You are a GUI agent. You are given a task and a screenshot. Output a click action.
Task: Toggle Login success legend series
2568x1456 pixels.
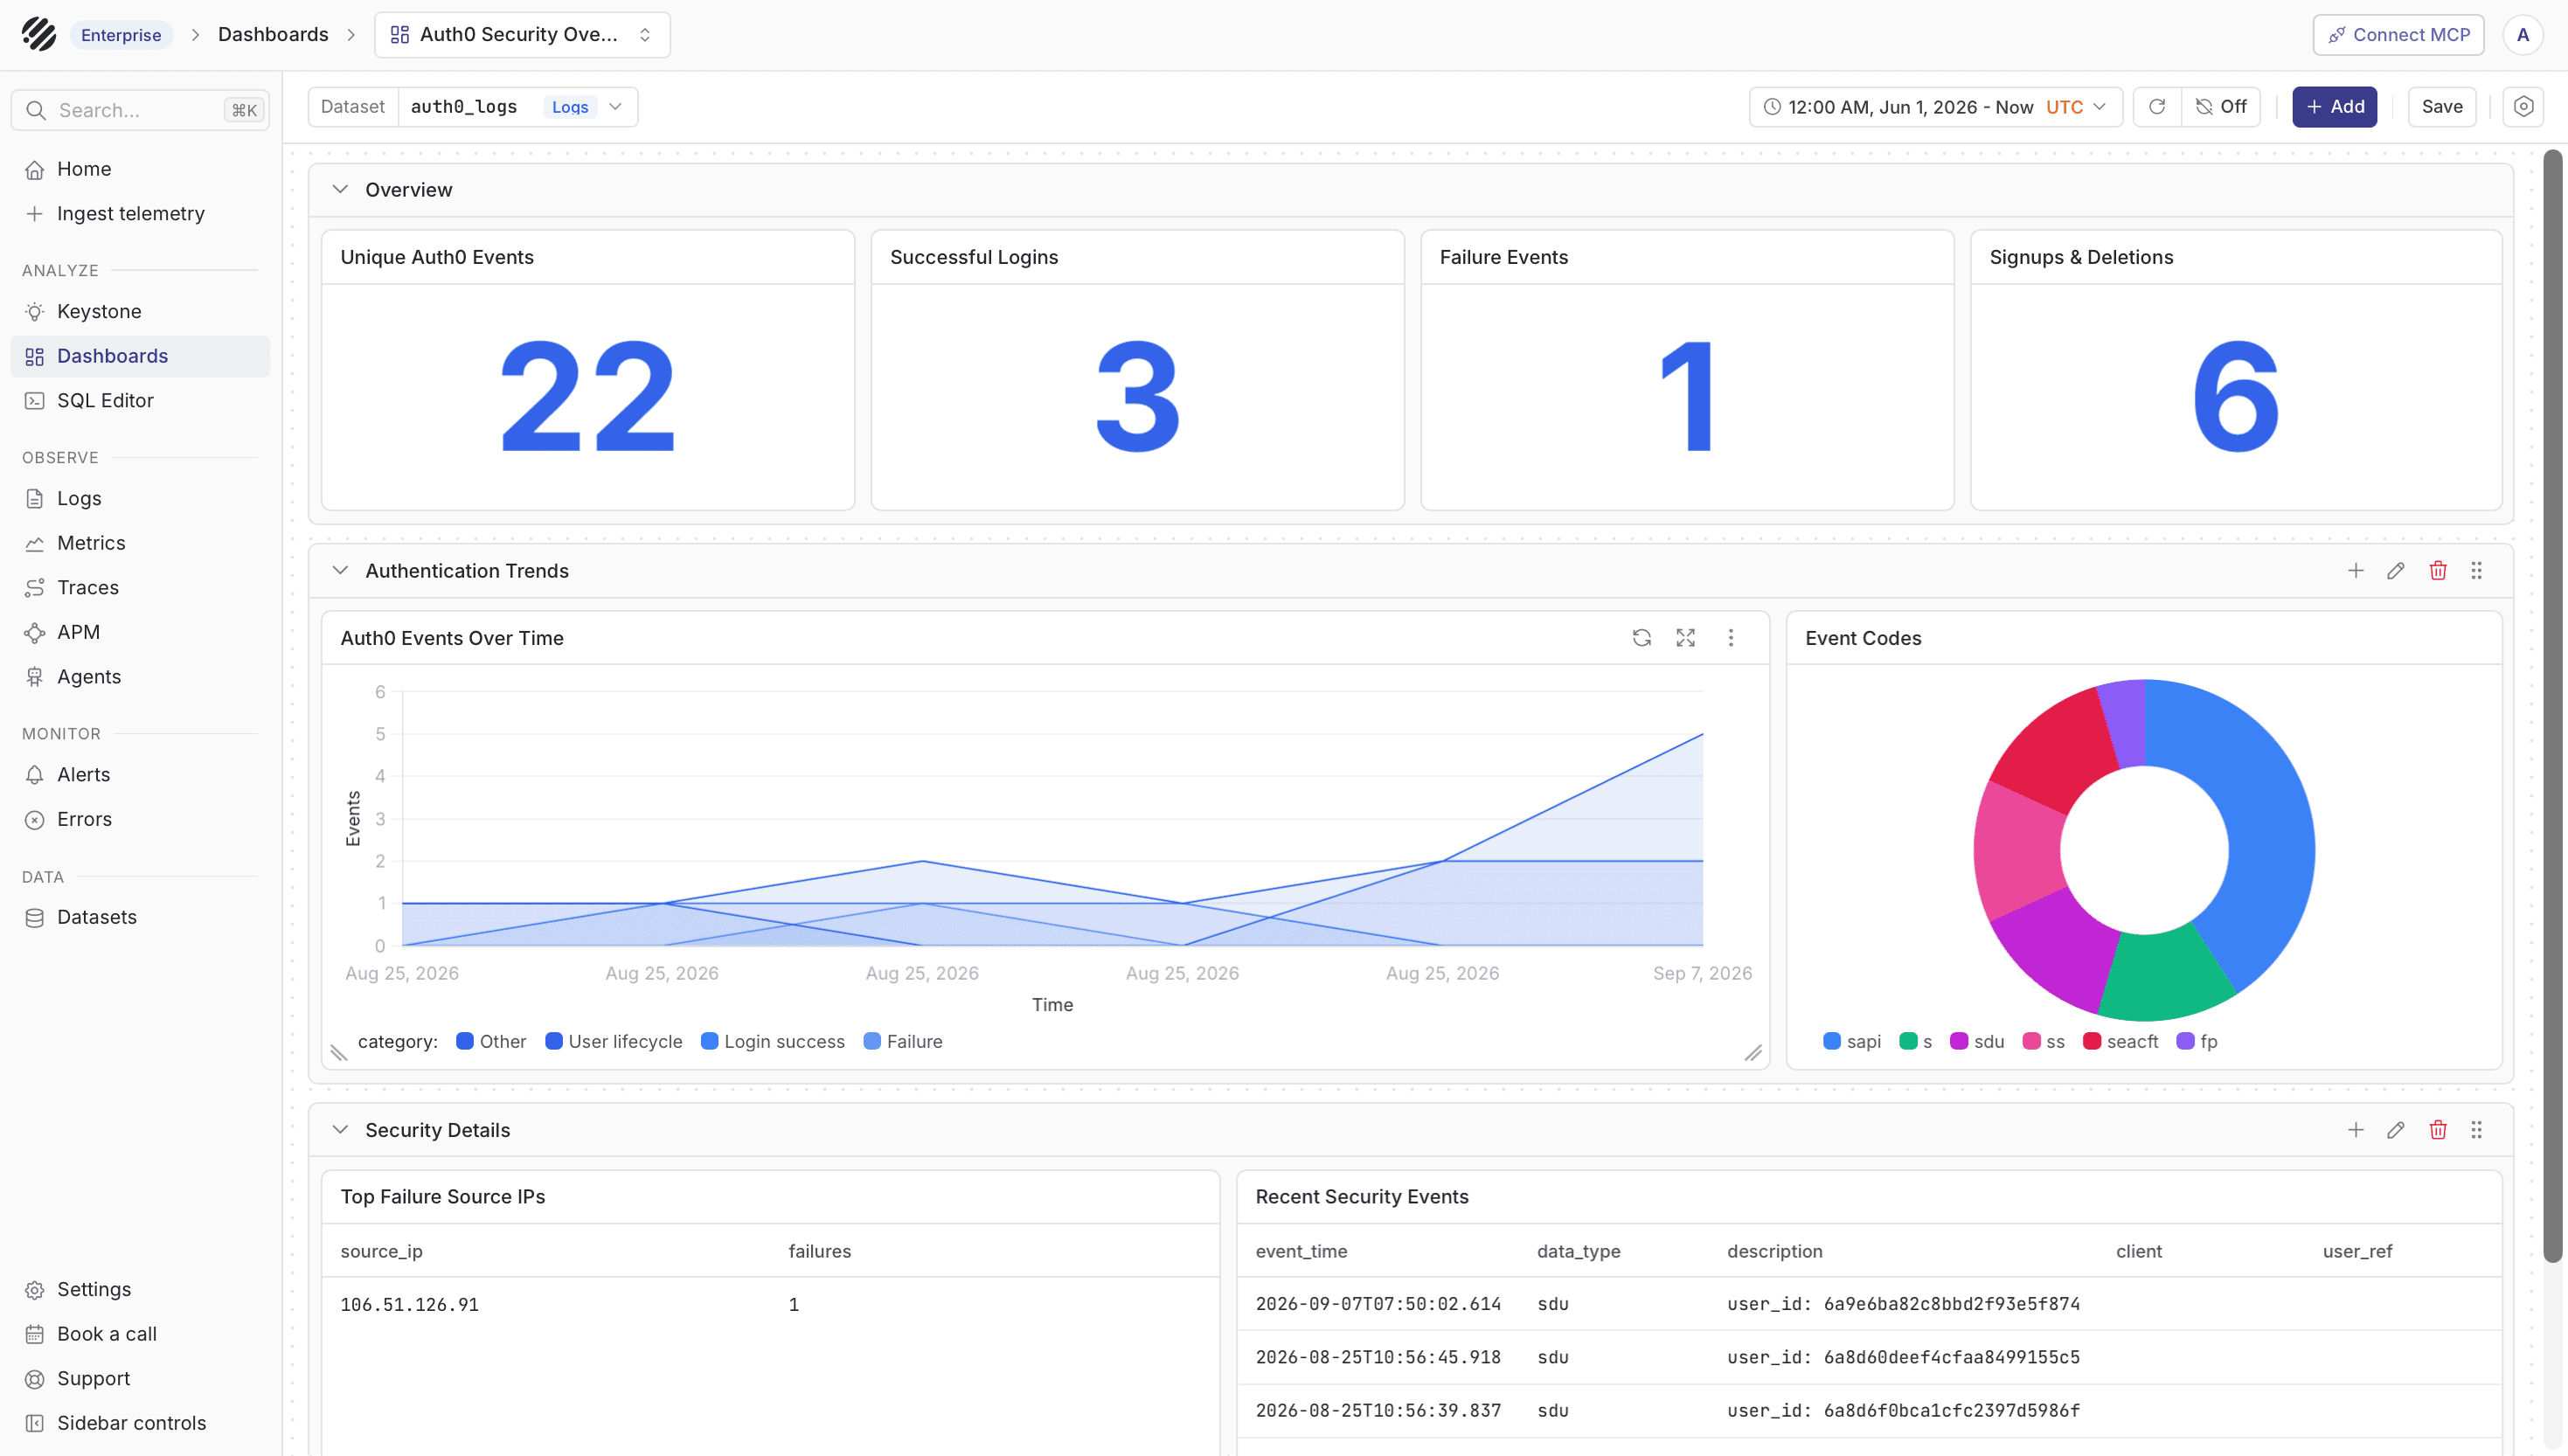(x=773, y=1041)
